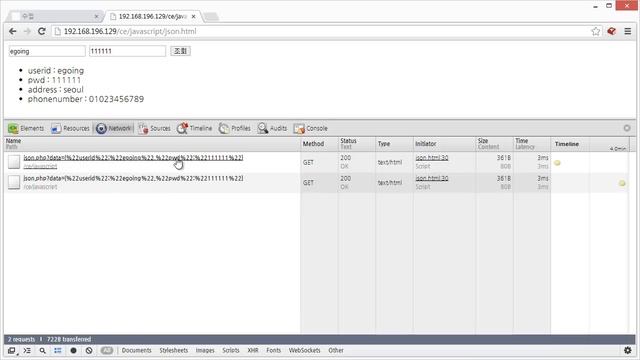Click the 조회 submit button

180,51
